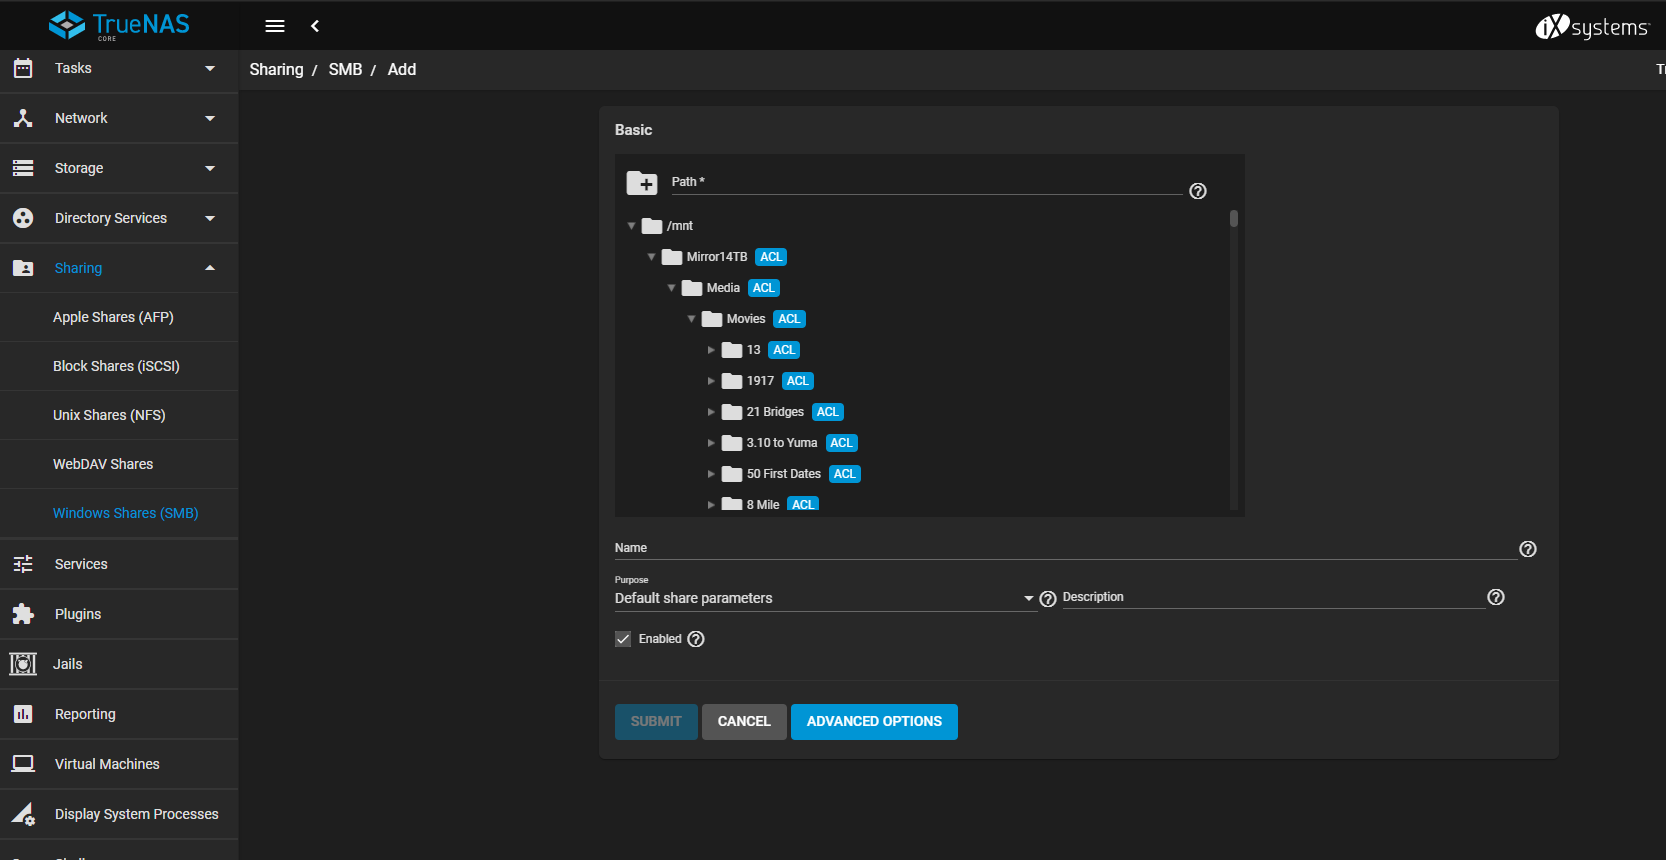
Task: Click the Services sliders icon
Action: tap(23, 564)
